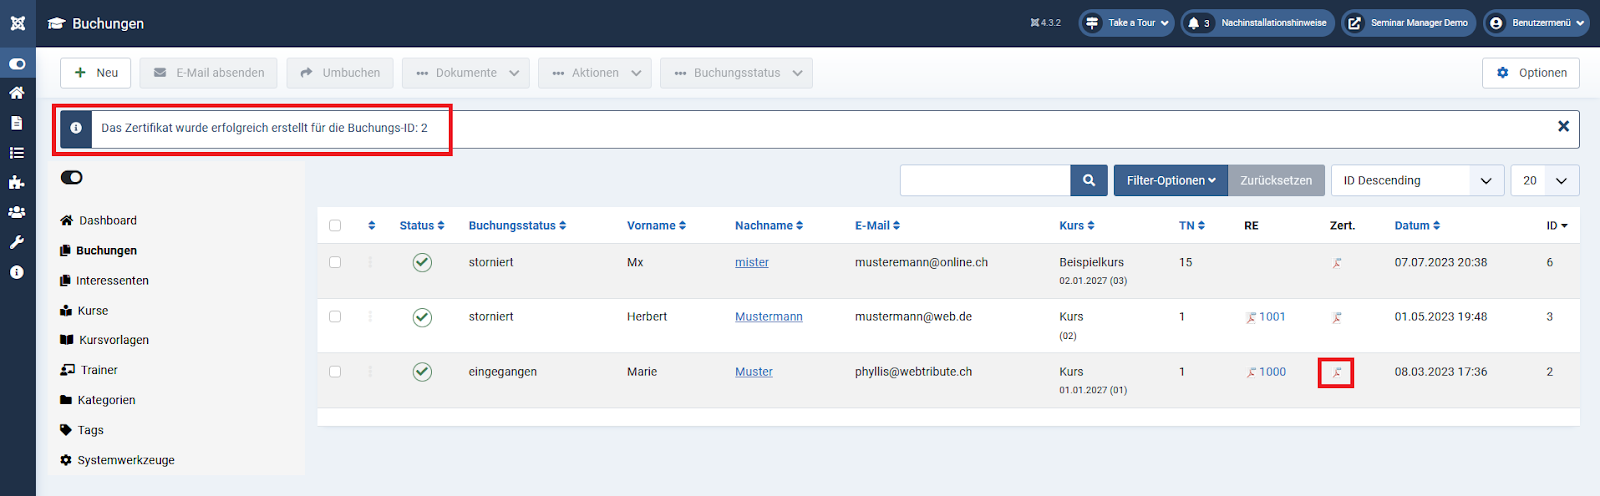Screen dimensions: 1600x496
Task: Focus the booking search field
Action: (985, 180)
